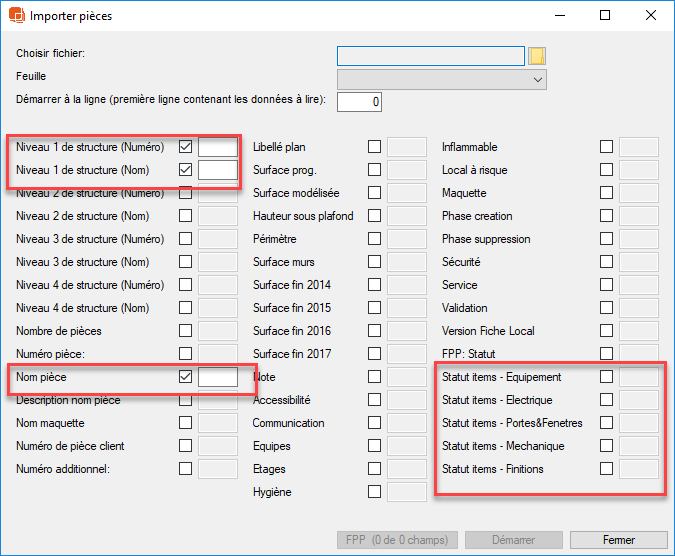Image resolution: width=675 pixels, height=556 pixels.
Task: Uncheck Niveau 1 de structure (Numéro) checkbox
Action: tap(185, 147)
